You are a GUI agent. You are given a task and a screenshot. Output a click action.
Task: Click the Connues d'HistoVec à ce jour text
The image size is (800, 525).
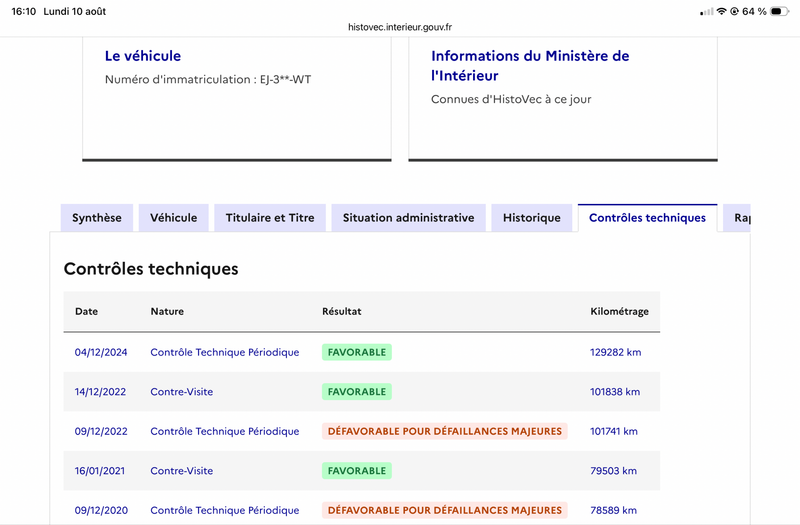[511, 99]
